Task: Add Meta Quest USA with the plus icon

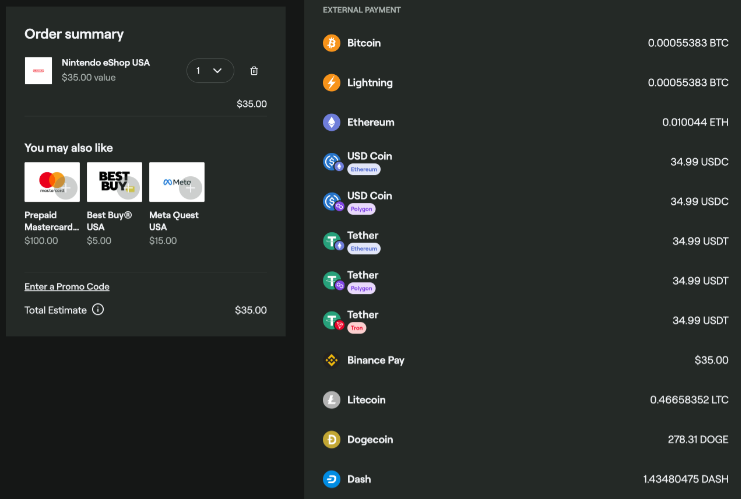Action: click(190, 188)
